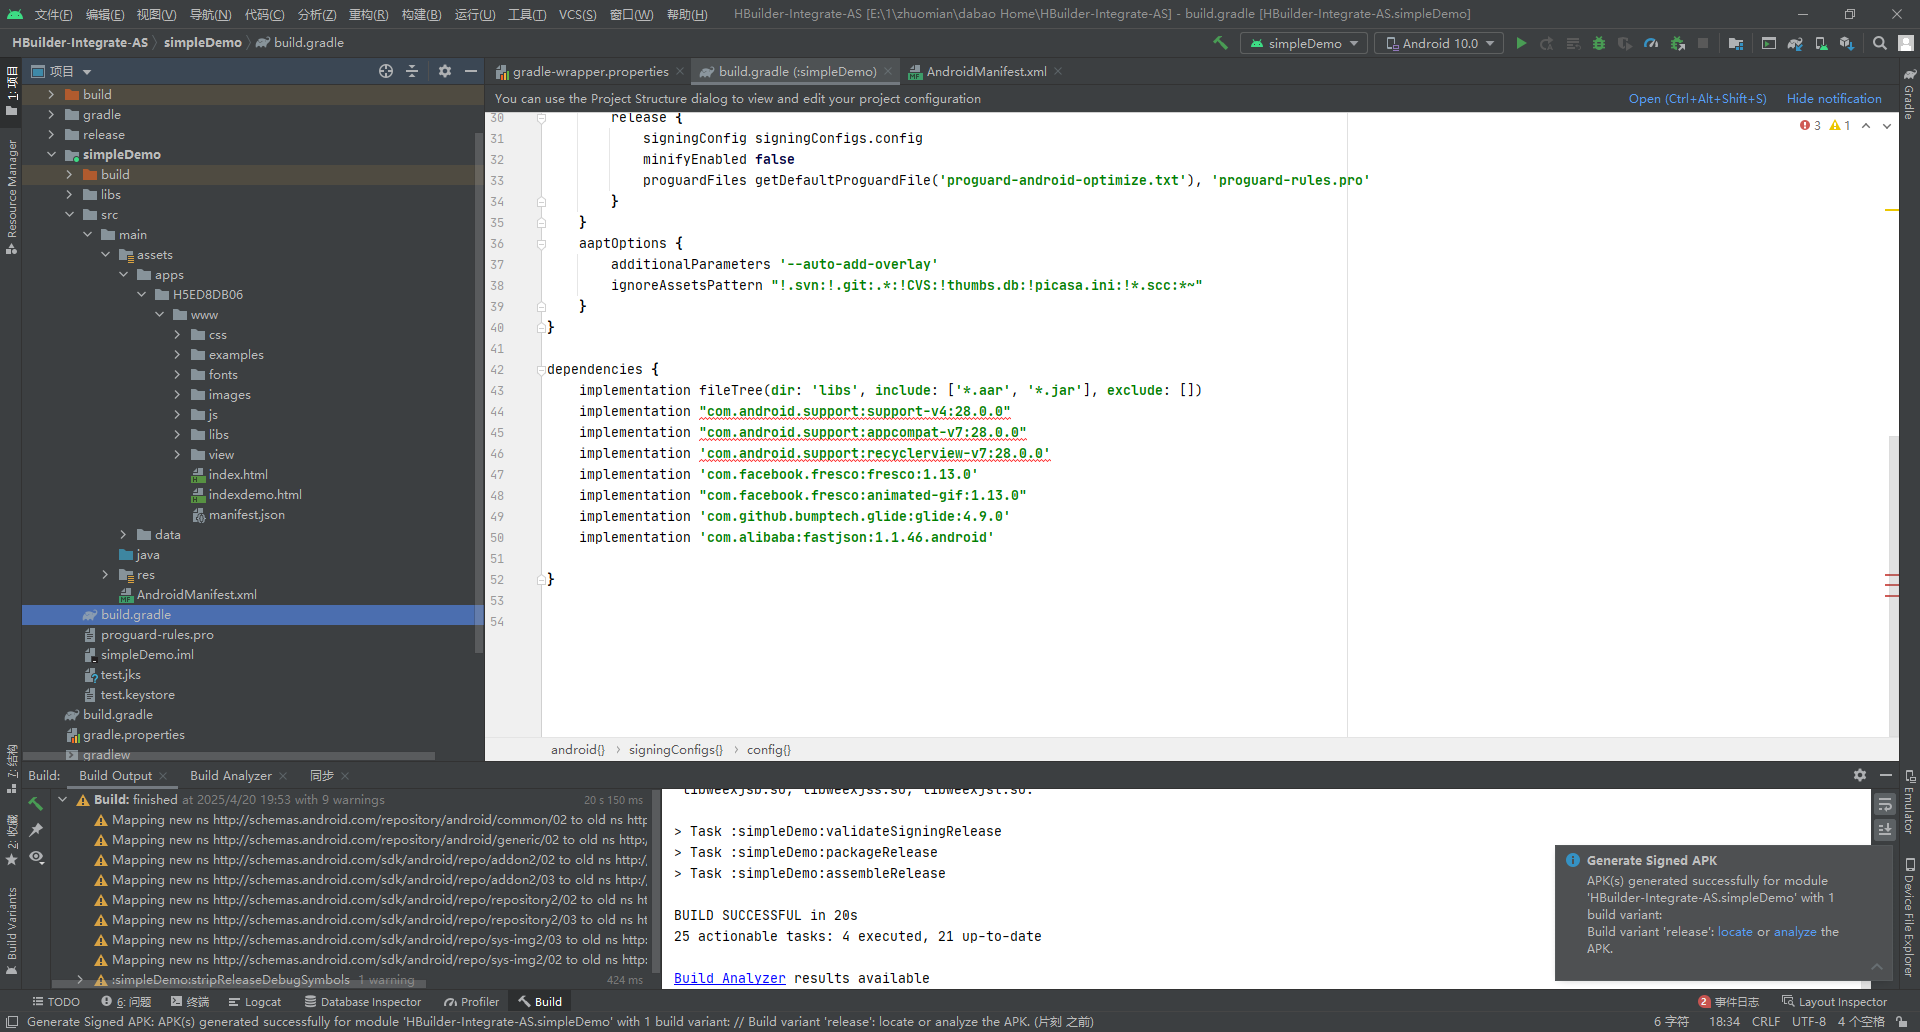Switch to AndroidManifest.xml editor tab
This screenshot has width=1920, height=1032.
[x=985, y=71]
